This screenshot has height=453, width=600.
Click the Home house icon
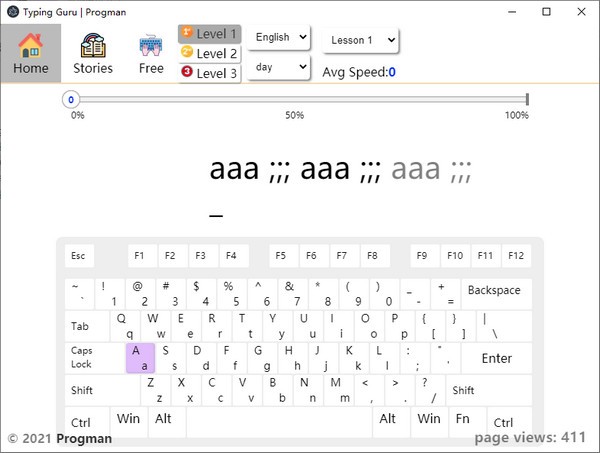[31, 46]
